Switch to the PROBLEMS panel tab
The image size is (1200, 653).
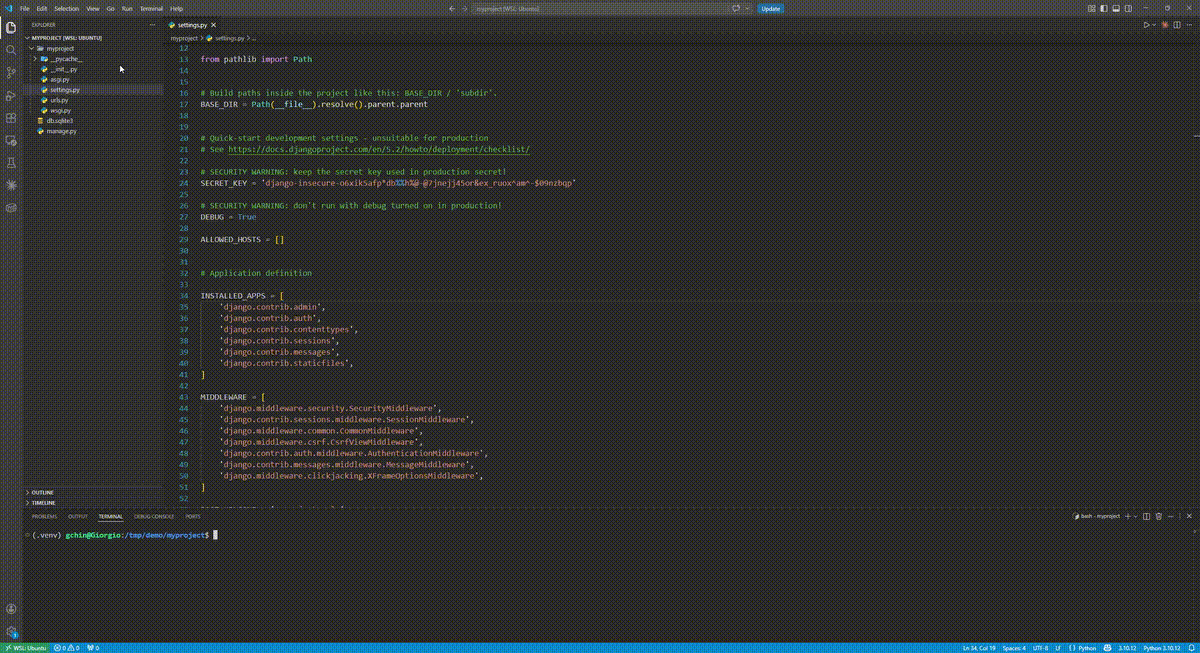click(44, 516)
